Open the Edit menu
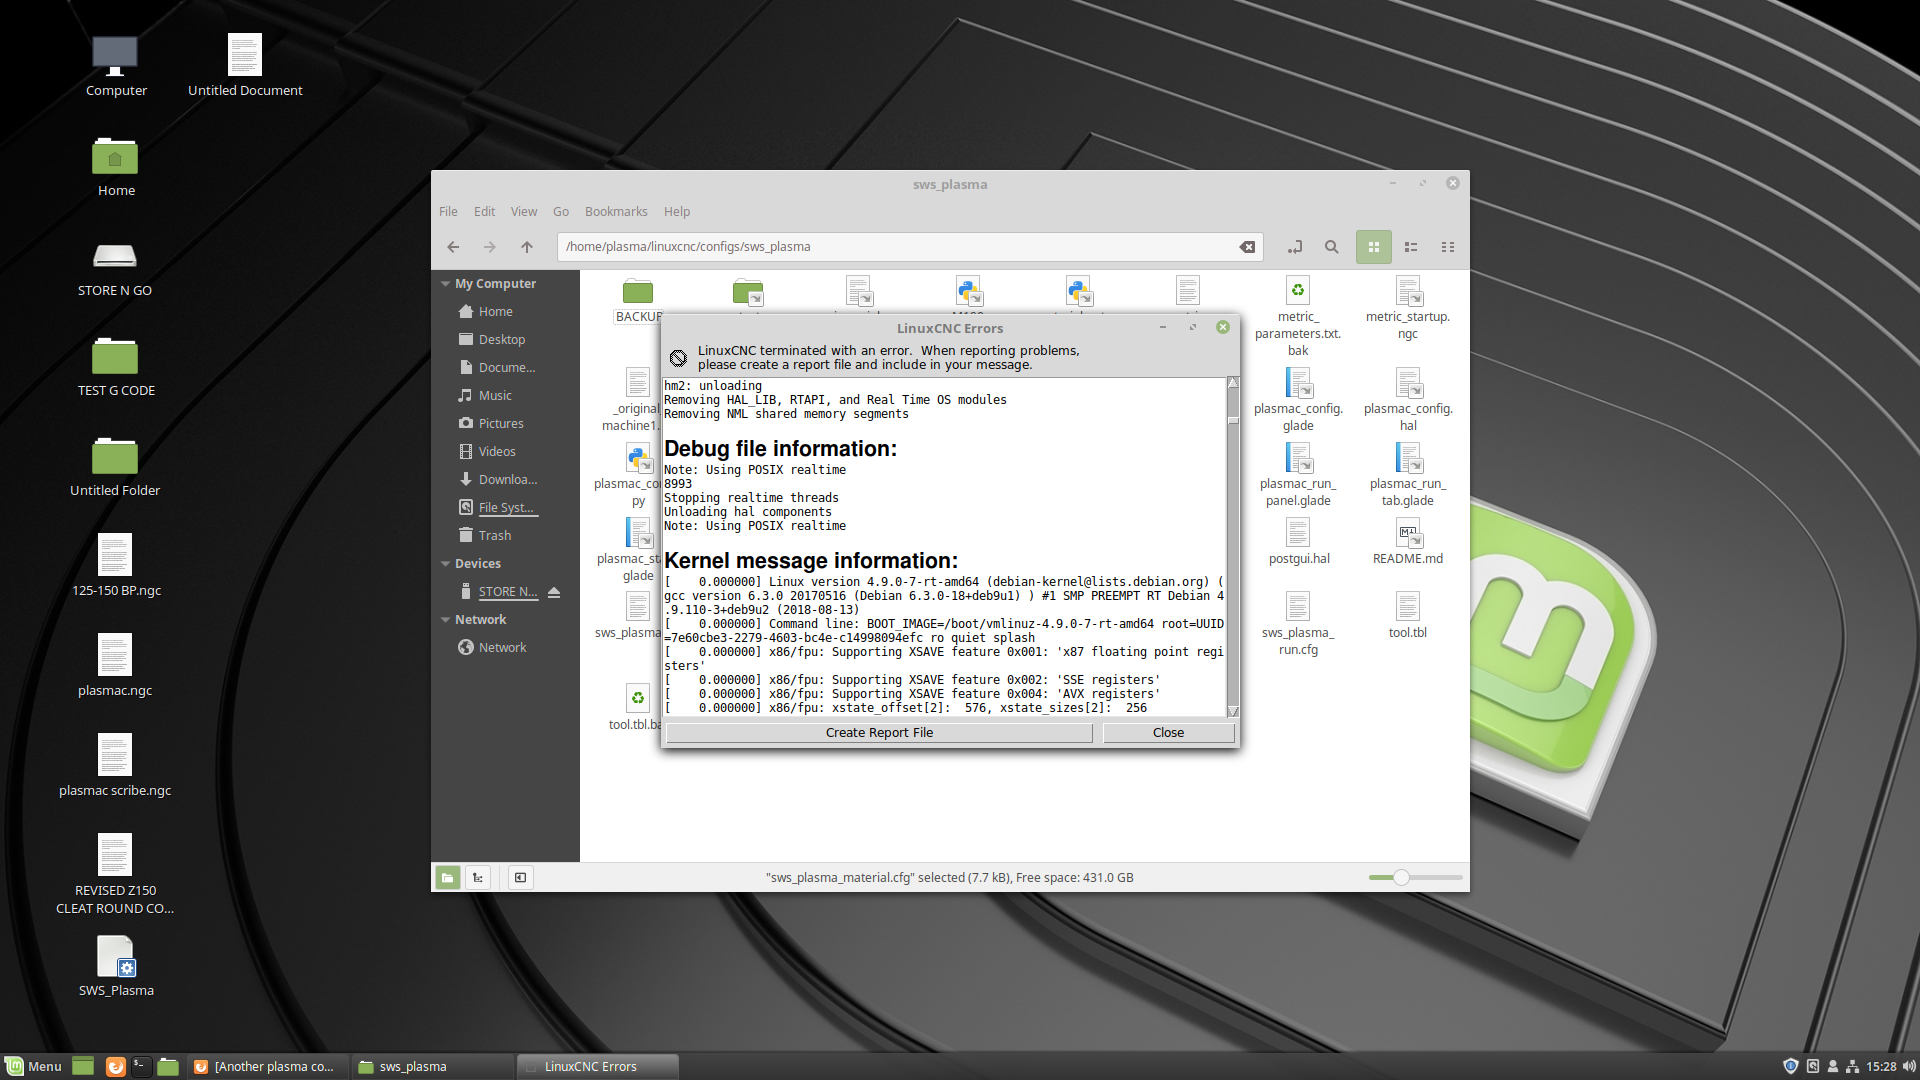 click(484, 212)
